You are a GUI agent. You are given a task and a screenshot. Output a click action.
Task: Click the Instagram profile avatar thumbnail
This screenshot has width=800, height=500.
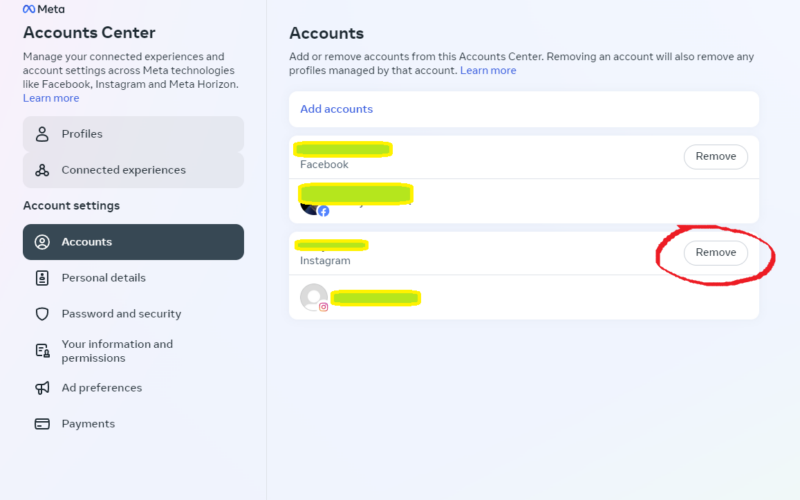[314, 297]
